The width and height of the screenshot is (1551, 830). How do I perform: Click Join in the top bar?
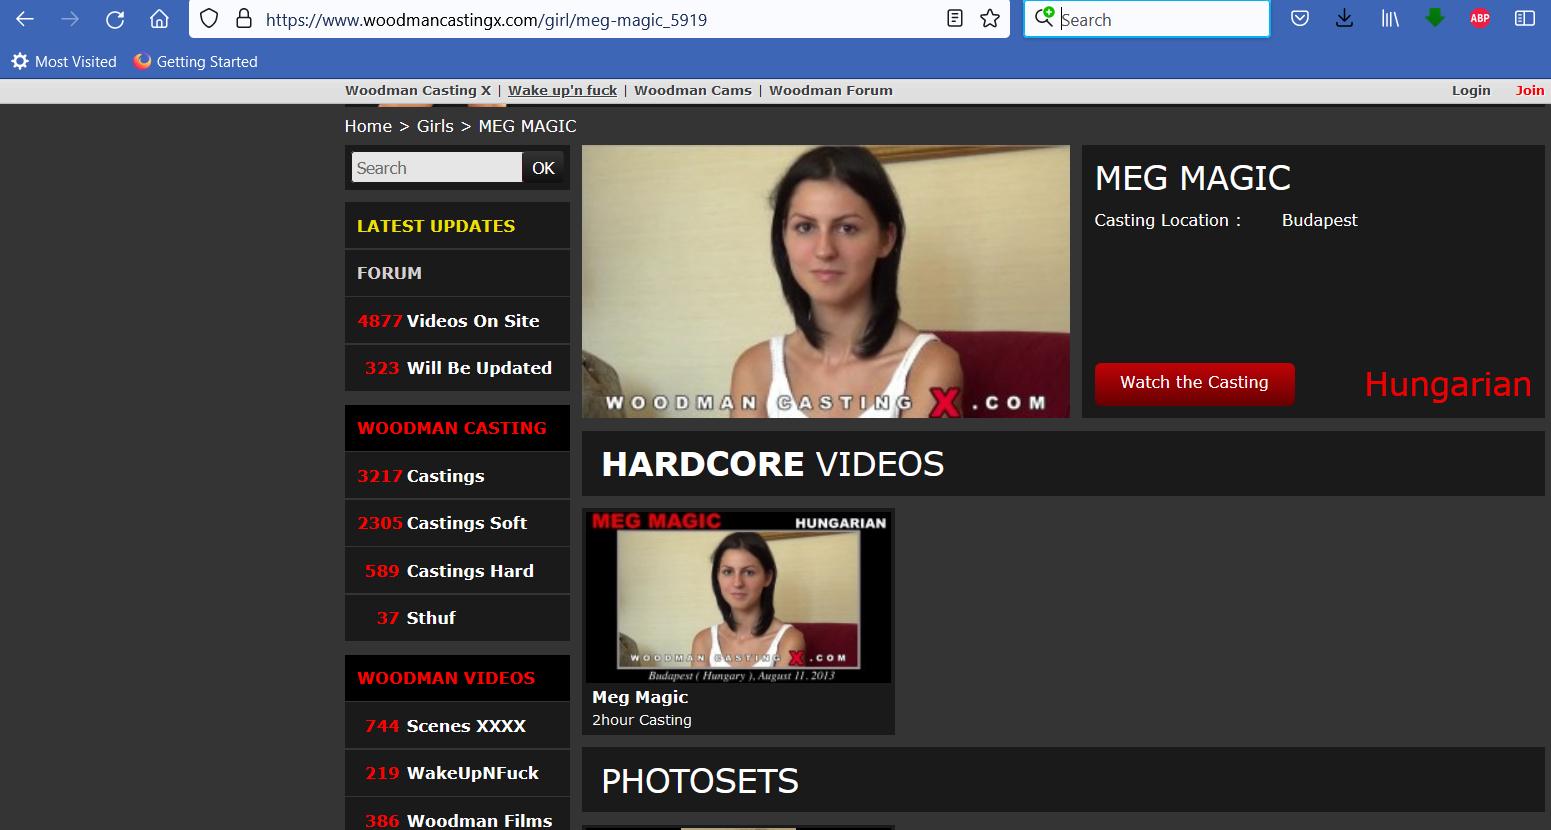pos(1529,90)
